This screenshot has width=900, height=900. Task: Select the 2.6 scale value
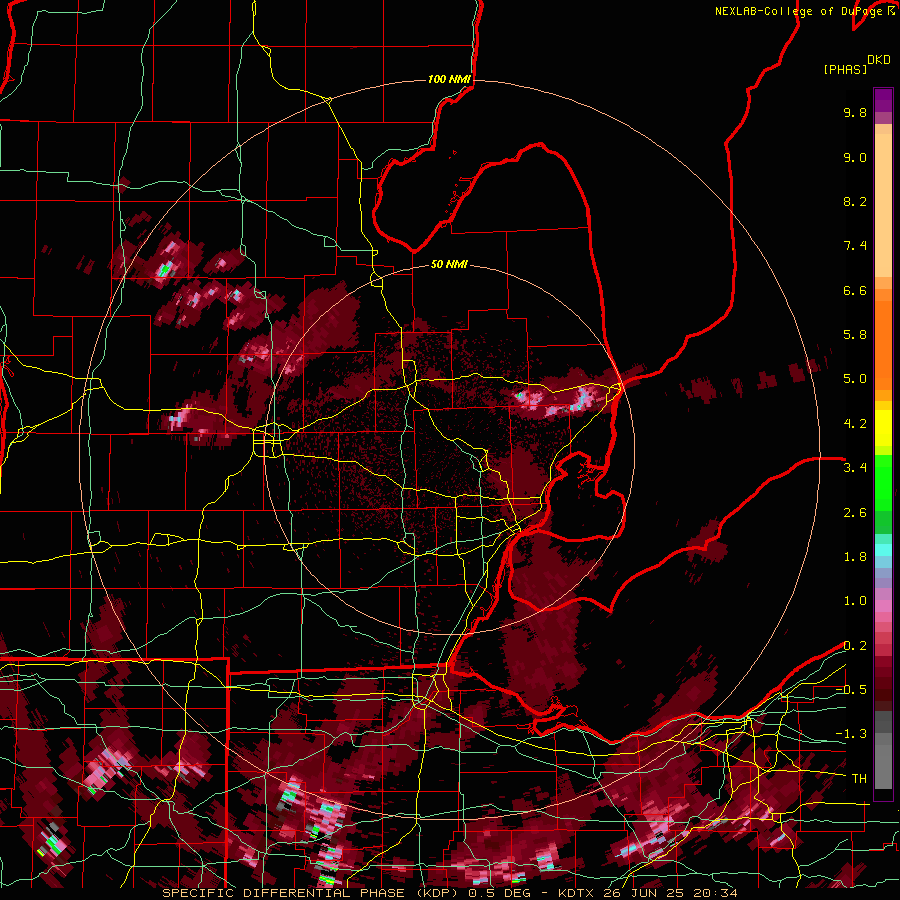(855, 513)
